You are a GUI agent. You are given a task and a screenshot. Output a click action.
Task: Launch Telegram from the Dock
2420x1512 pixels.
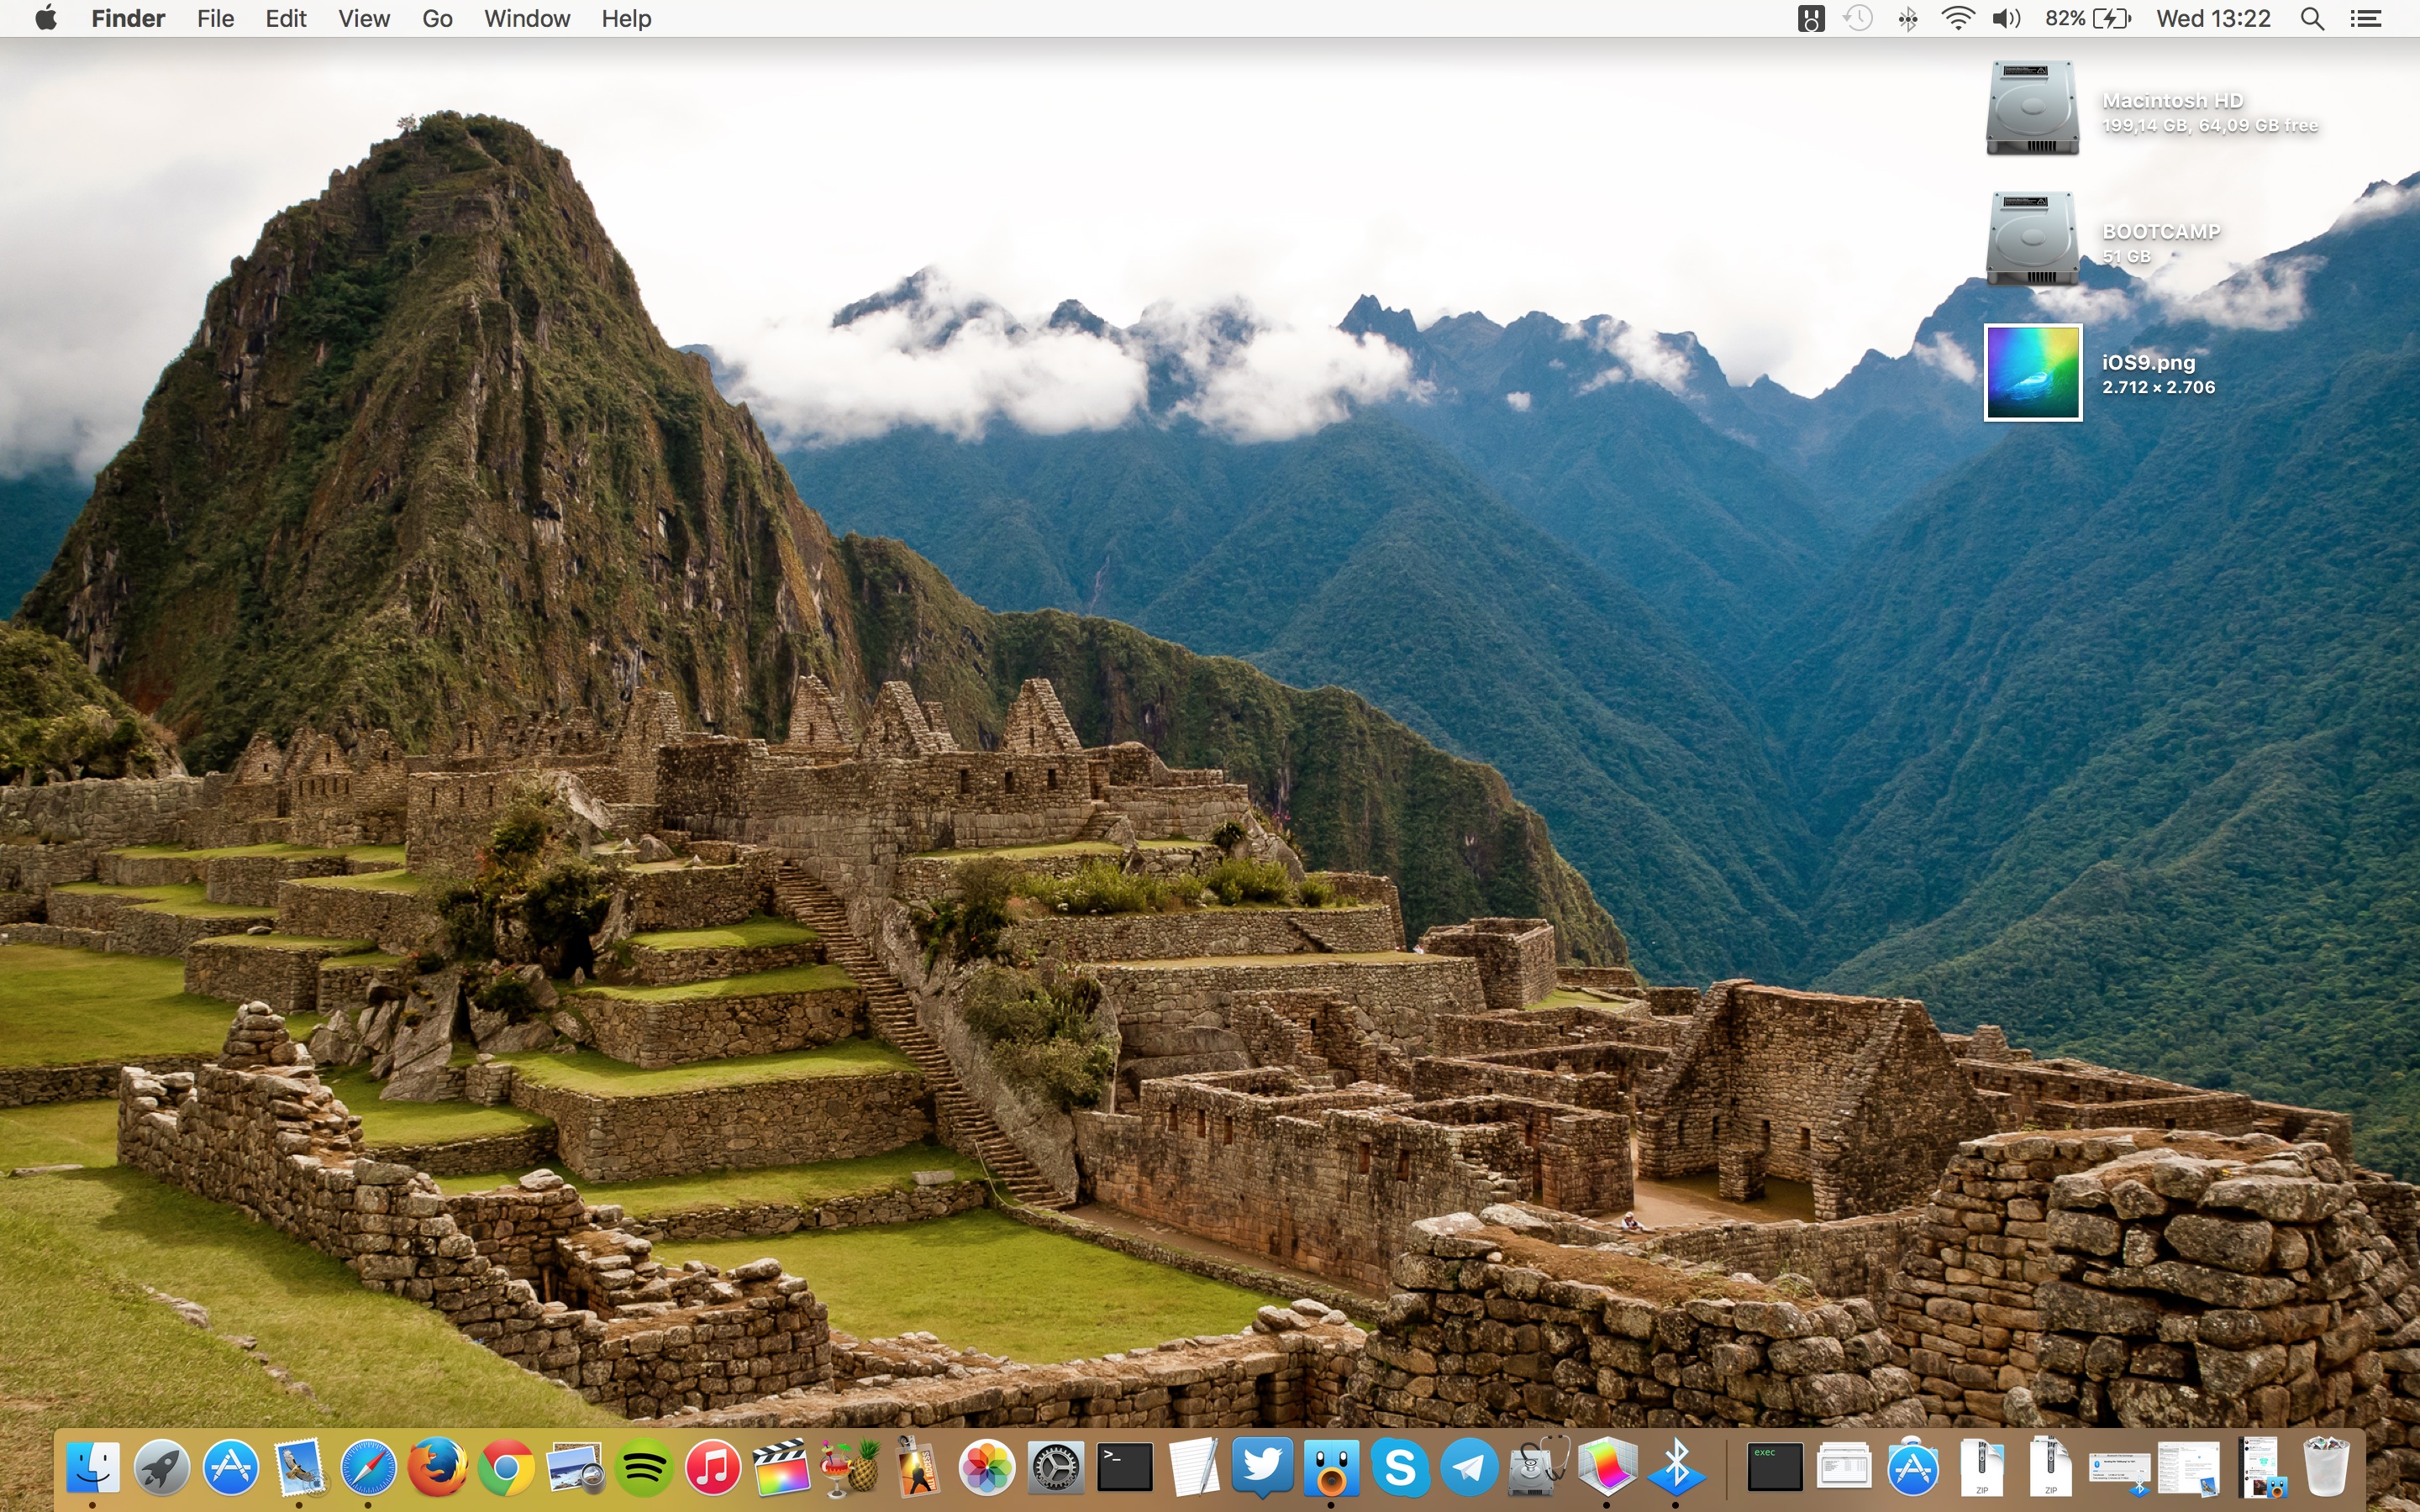point(1469,1467)
